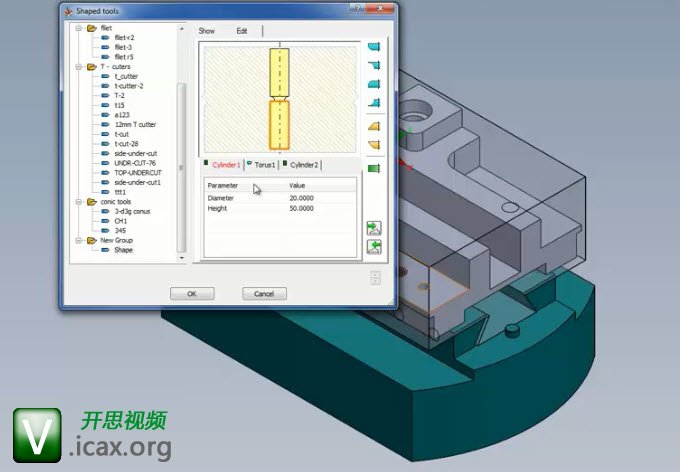Select side-under-cut tool item
This screenshot has width=680, height=472.
click(136, 154)
